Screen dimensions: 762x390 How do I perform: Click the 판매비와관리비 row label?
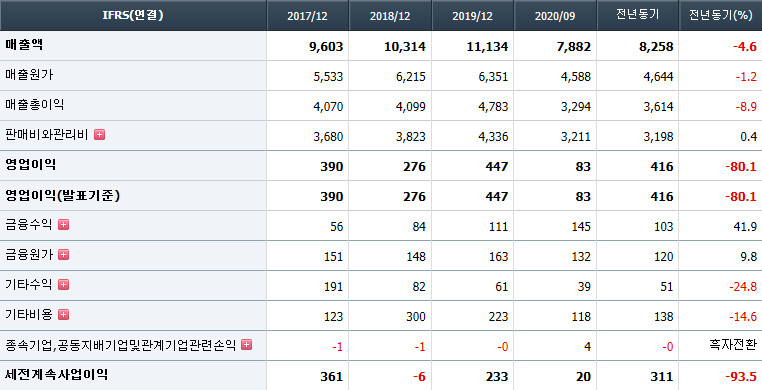(47, 135)
